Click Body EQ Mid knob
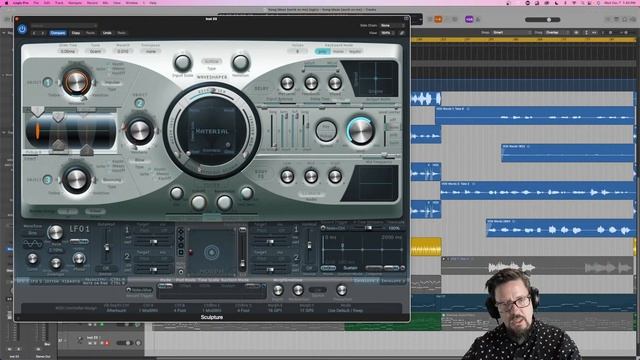 pos(311,176)
